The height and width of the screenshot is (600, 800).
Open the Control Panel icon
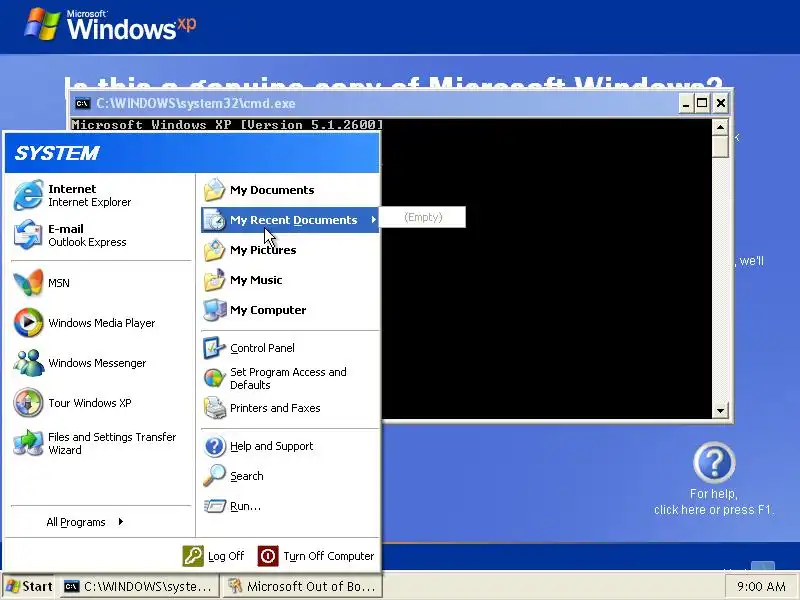coord(214,348)
